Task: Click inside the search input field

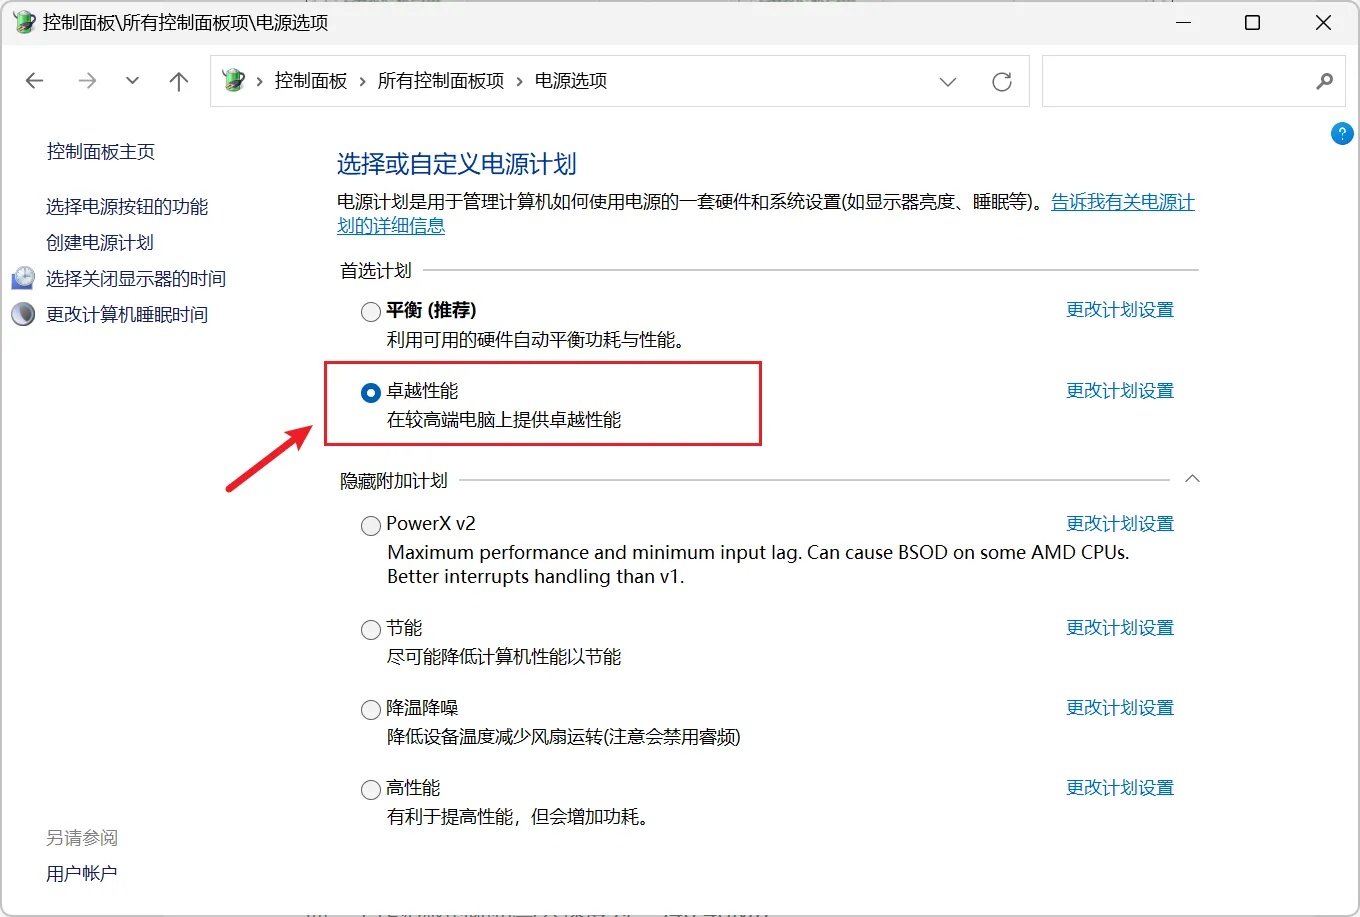Action: click(x=1180, y=81)
